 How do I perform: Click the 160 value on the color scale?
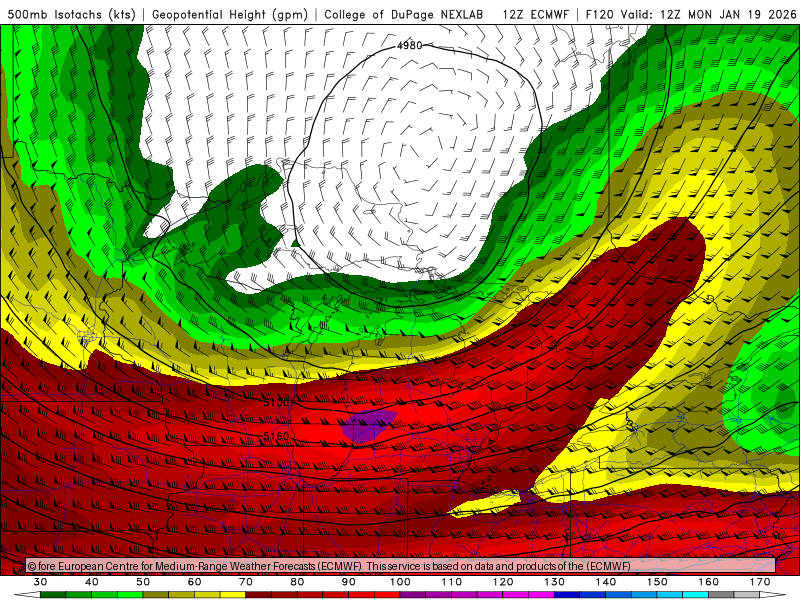[x=709, y=582]
